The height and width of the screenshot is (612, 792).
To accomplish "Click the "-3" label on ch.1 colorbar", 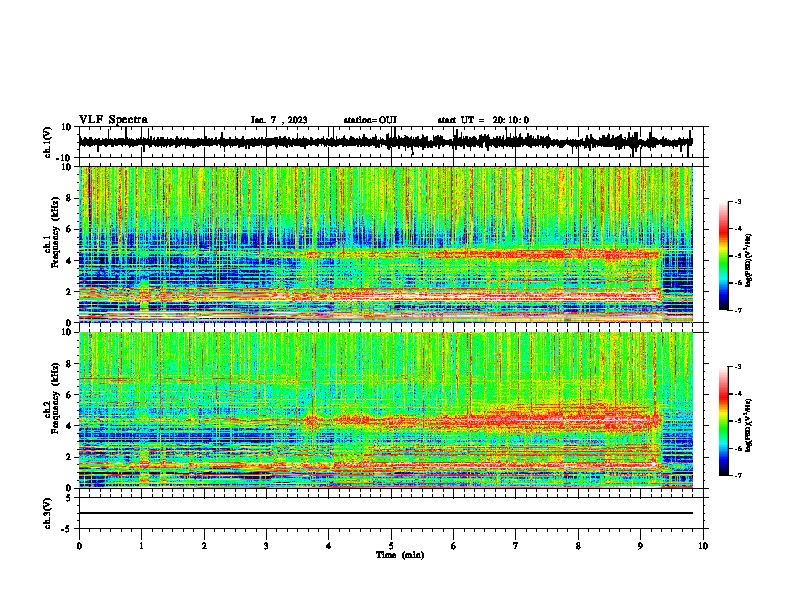I will tap(737, 202).
